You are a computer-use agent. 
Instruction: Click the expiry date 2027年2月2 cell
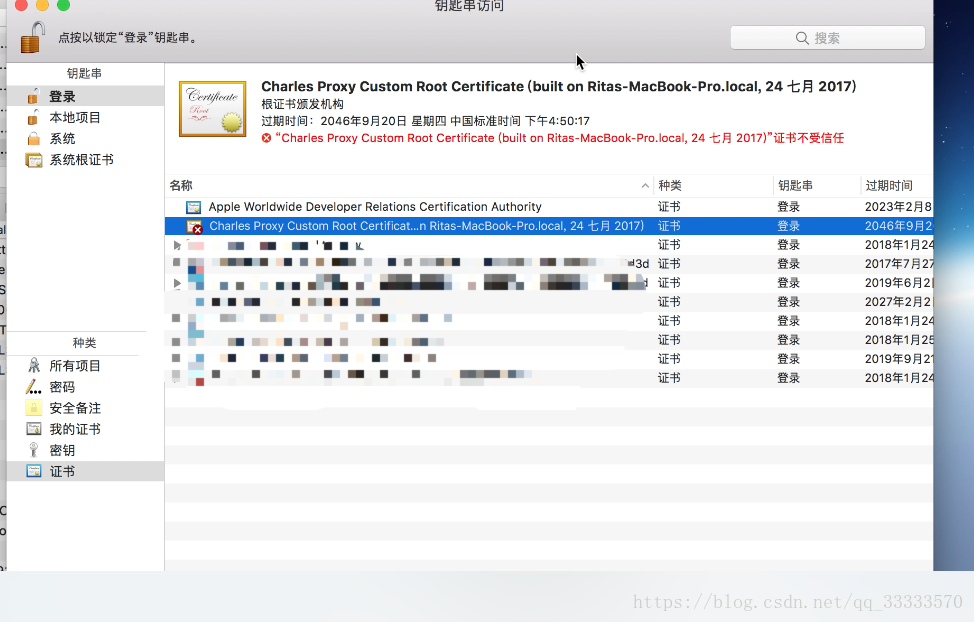coord(898,302)
